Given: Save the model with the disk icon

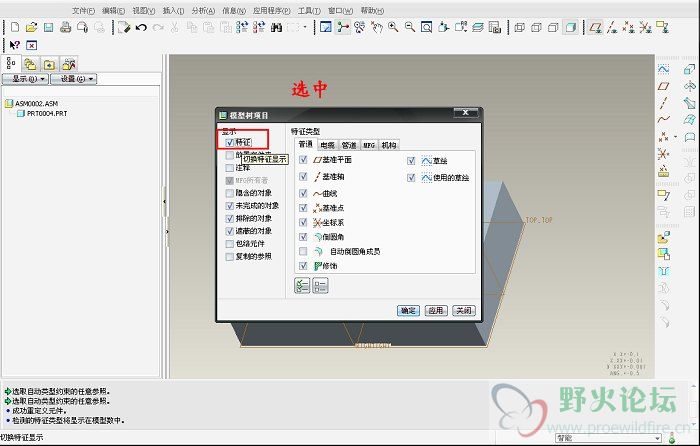Looking at the screenshot, I should (x=48, y=28).
